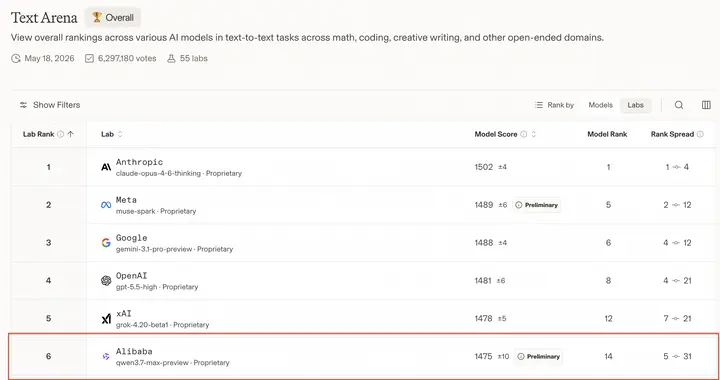Click the Anthropic logo icon
Viewport: 720px width, 380px height.
pos(106,167)
